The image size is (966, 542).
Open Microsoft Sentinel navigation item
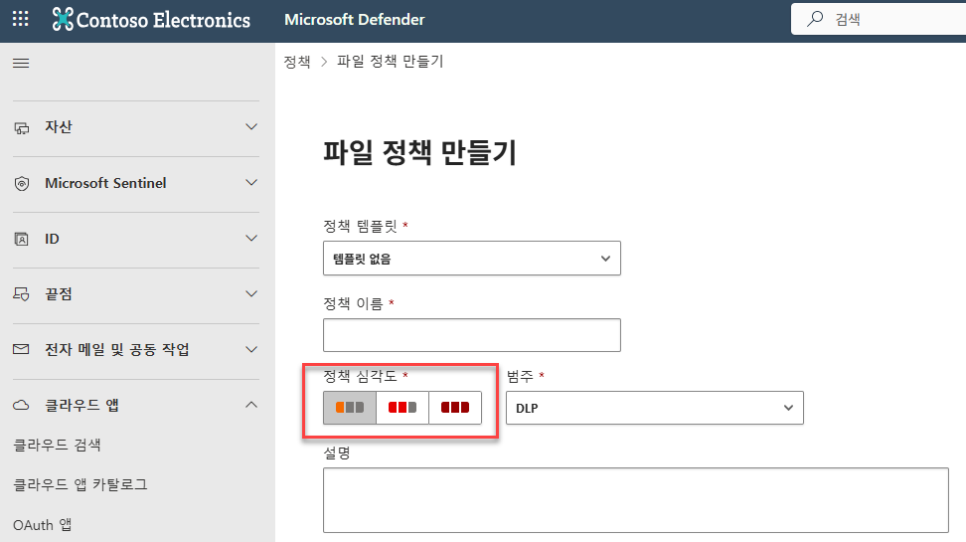click(x=136, y=183)
